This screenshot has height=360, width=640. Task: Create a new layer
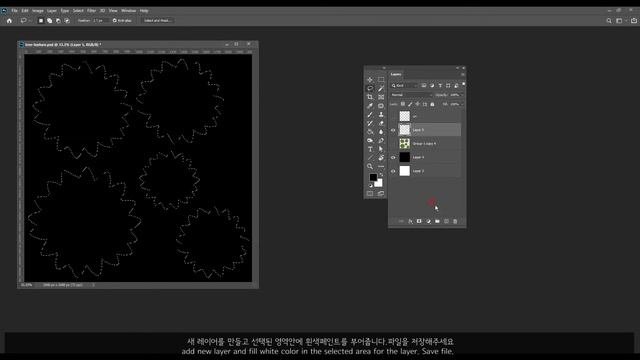(x=446, y=221)
